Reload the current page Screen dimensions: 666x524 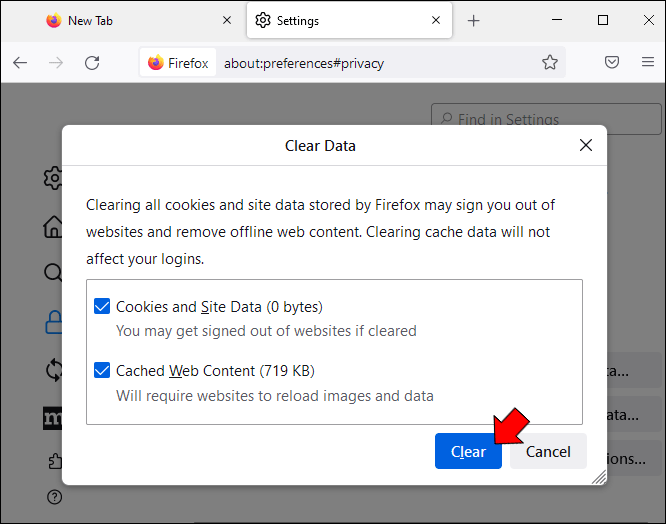[x=92, y=63]
